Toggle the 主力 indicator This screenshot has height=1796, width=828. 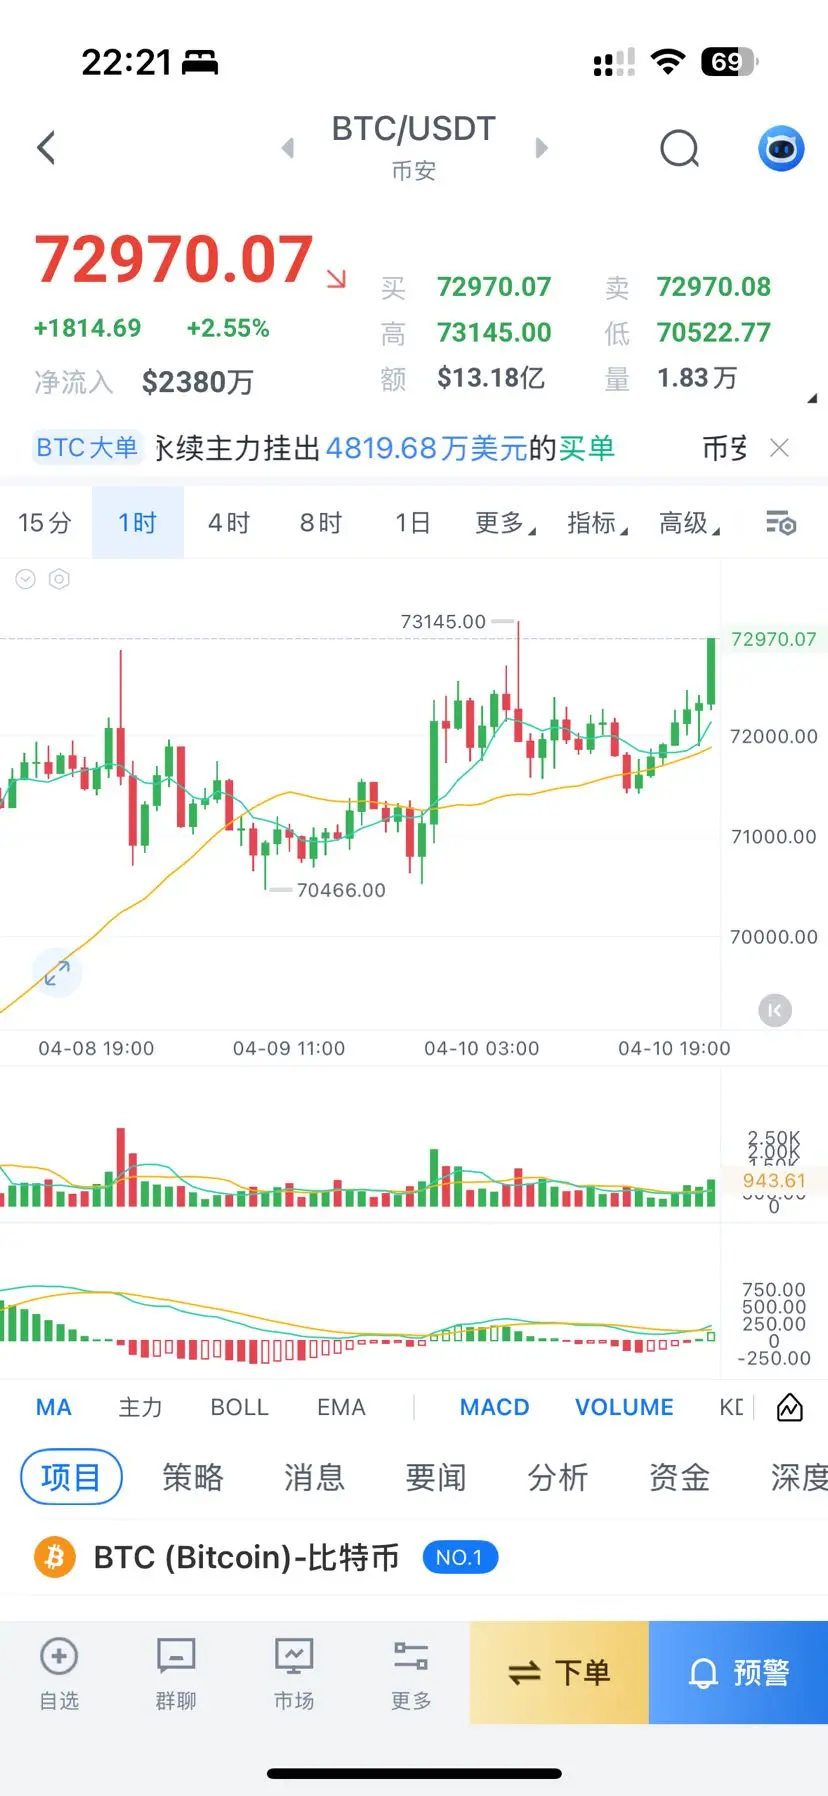click(140, 1407)
